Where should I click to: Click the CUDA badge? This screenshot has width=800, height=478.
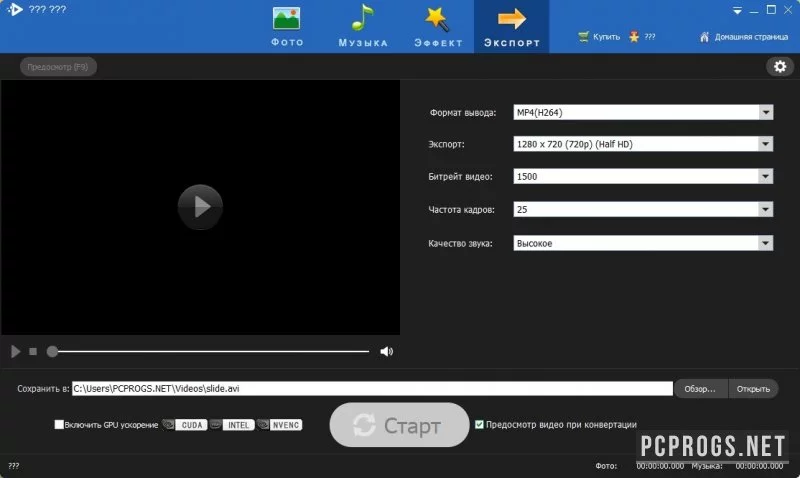[x=191, y=425]
